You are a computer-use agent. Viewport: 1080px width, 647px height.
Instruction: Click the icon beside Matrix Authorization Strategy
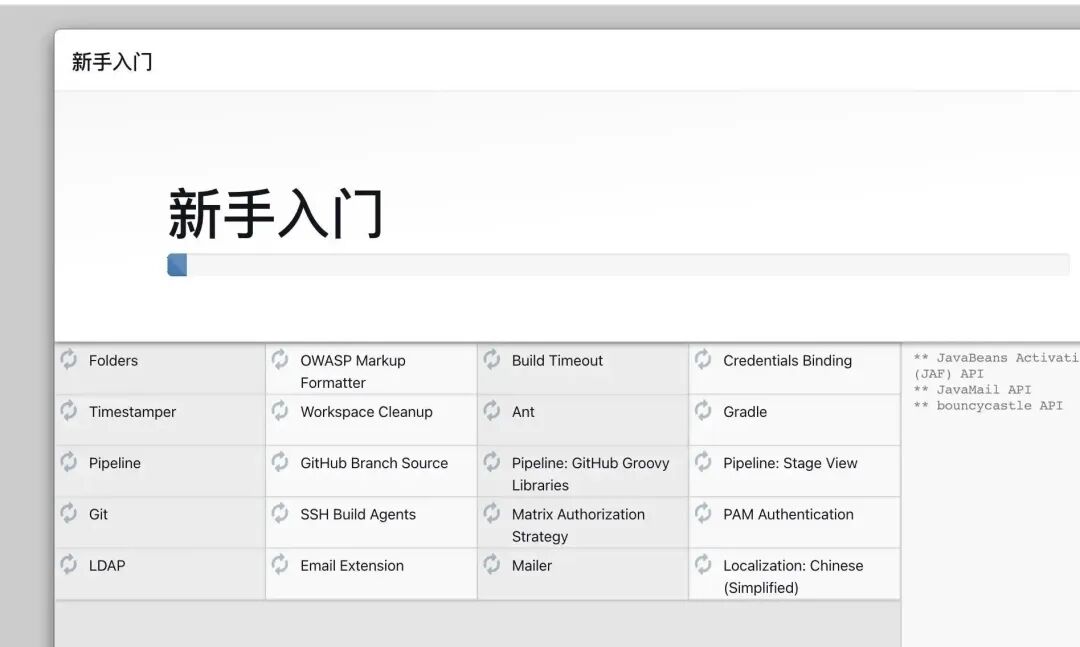click(491, 513)
